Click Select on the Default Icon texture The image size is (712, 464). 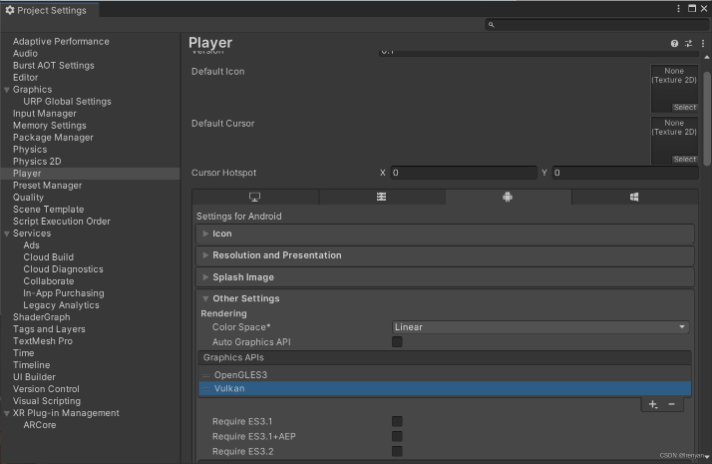pos(684,107)
